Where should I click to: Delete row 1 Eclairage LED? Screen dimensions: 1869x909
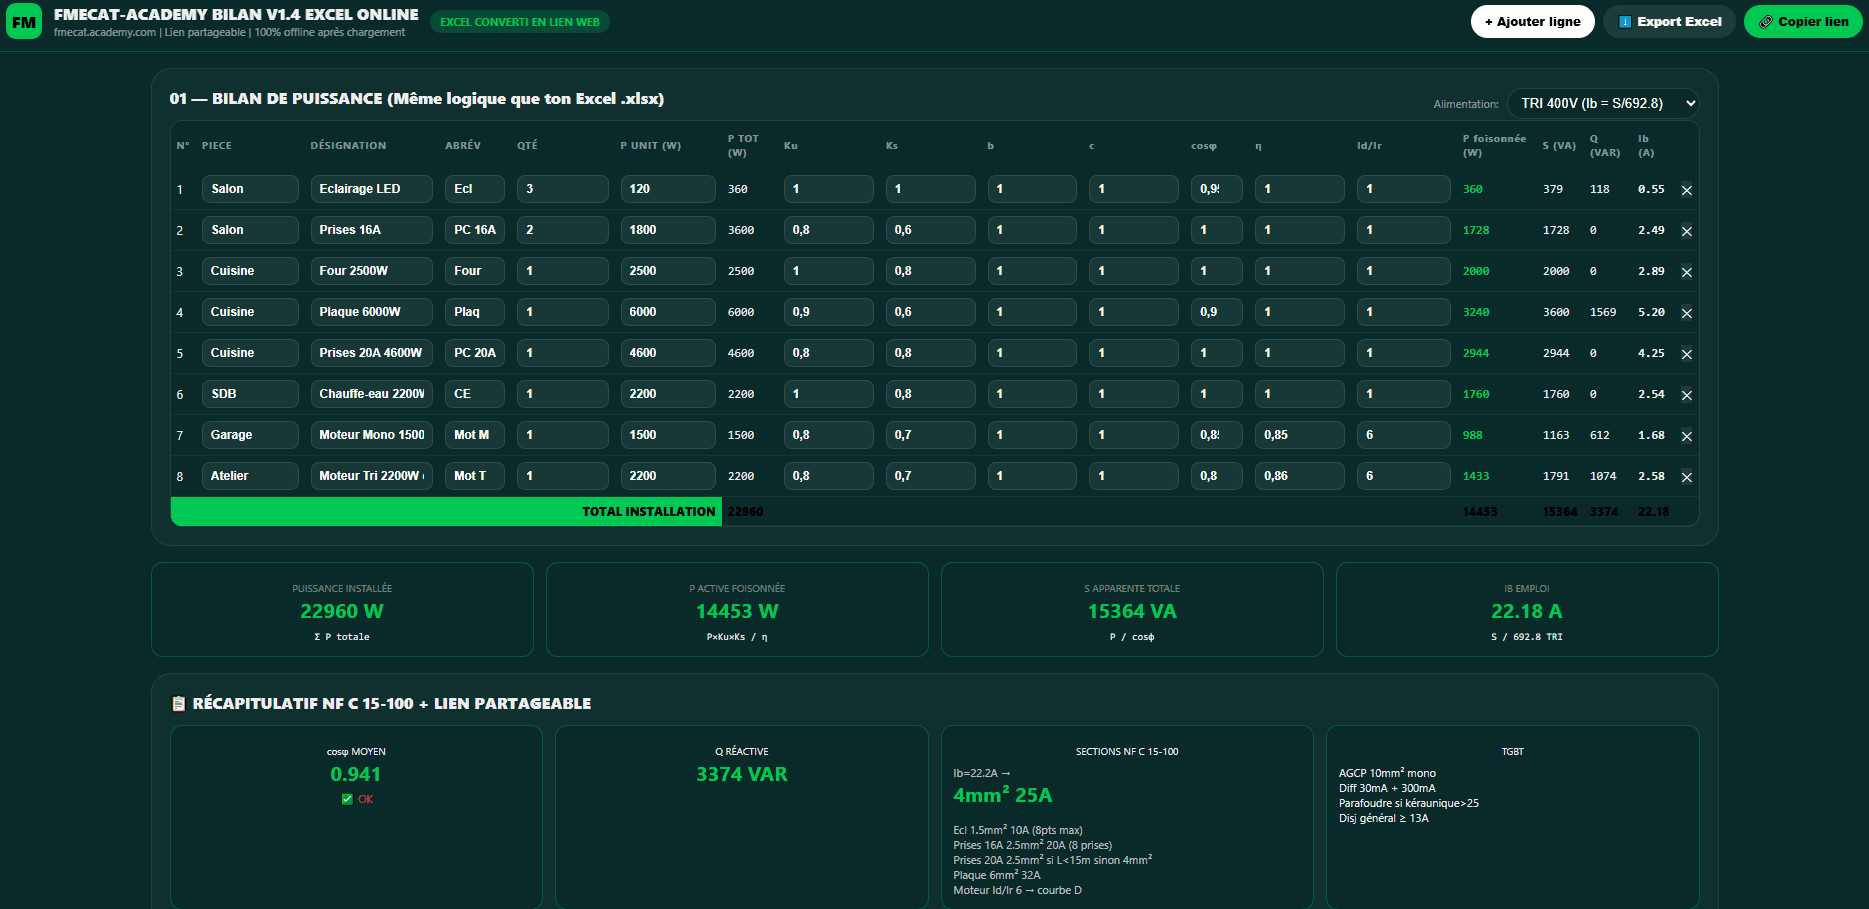tap(1686, 190)
